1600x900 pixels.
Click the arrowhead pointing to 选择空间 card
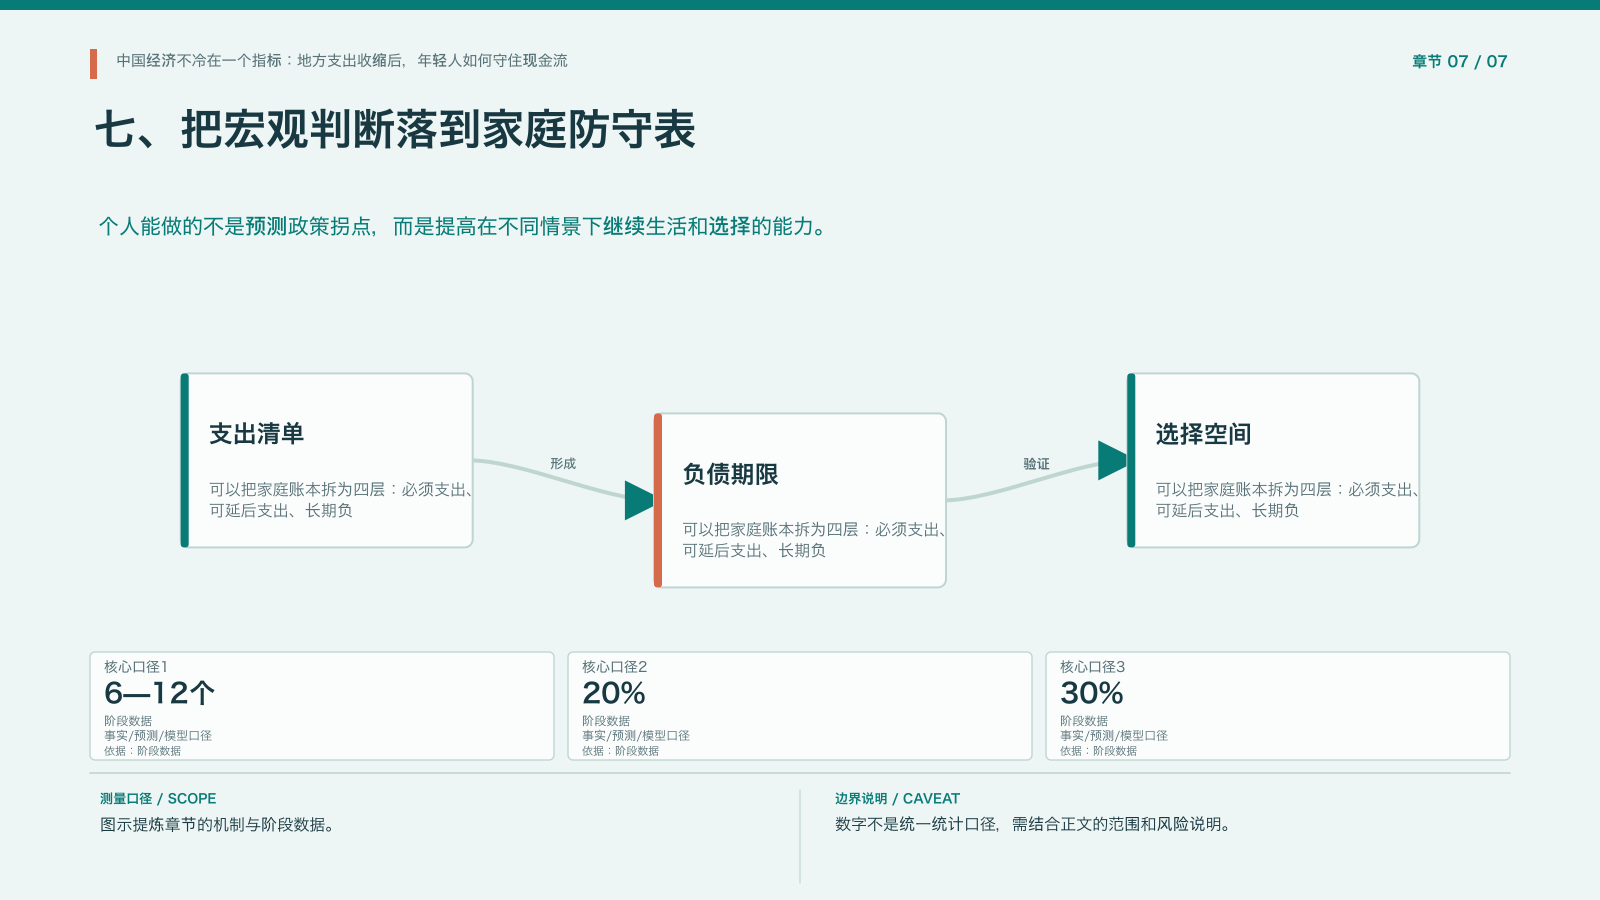tap(1112, 460)
